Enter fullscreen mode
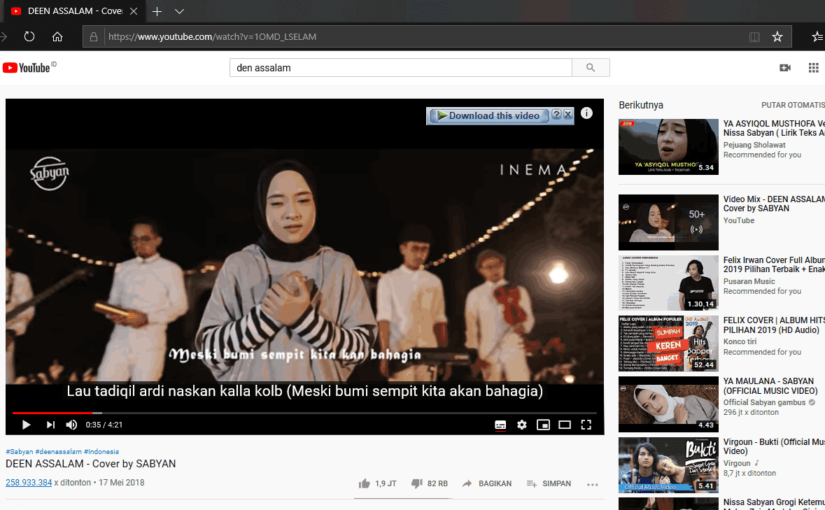The height and width of the screenshot is (510, 825). coord(586,425)
